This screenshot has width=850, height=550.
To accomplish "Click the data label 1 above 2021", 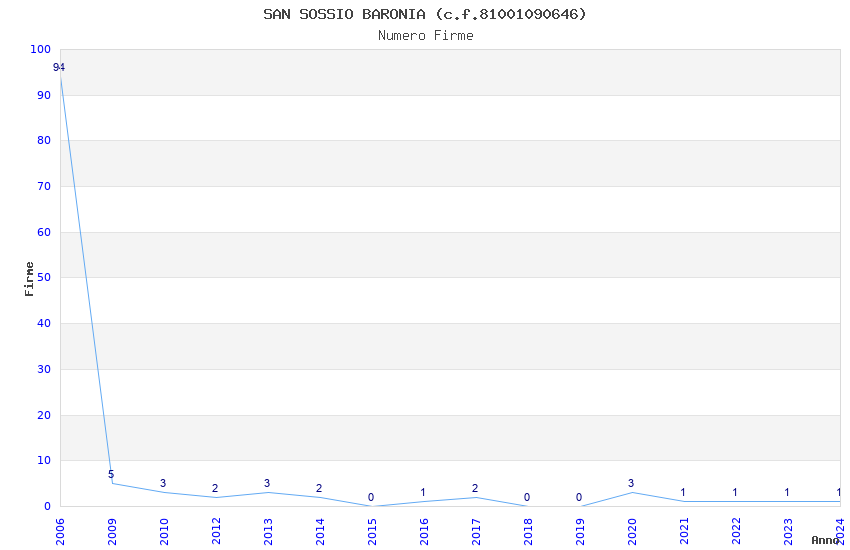I will [x=684, y=493].
